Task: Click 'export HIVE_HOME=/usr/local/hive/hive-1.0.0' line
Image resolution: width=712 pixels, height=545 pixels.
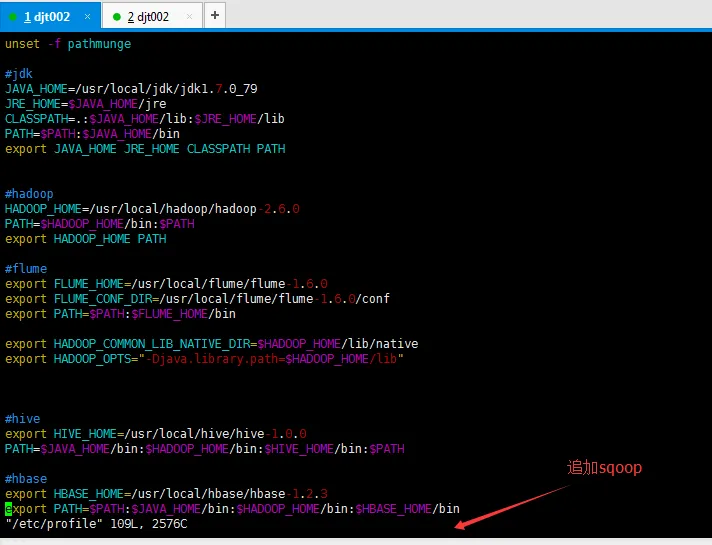Action: (x=156, y=433)
